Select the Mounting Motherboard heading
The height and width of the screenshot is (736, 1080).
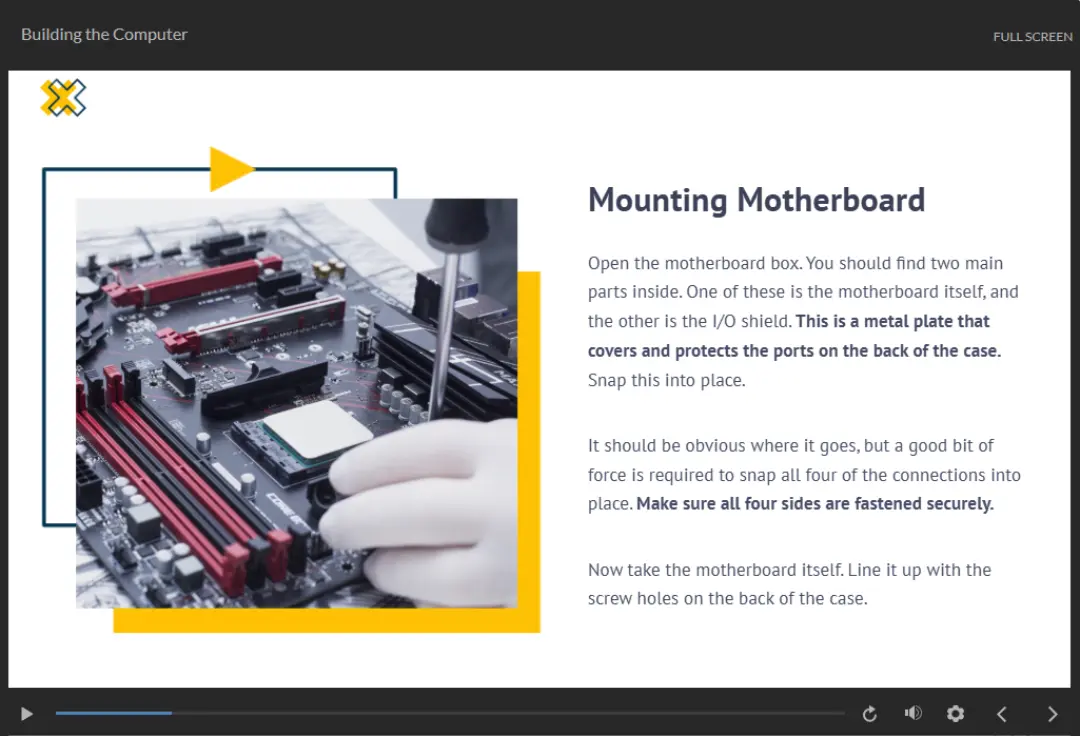point(756,200)
